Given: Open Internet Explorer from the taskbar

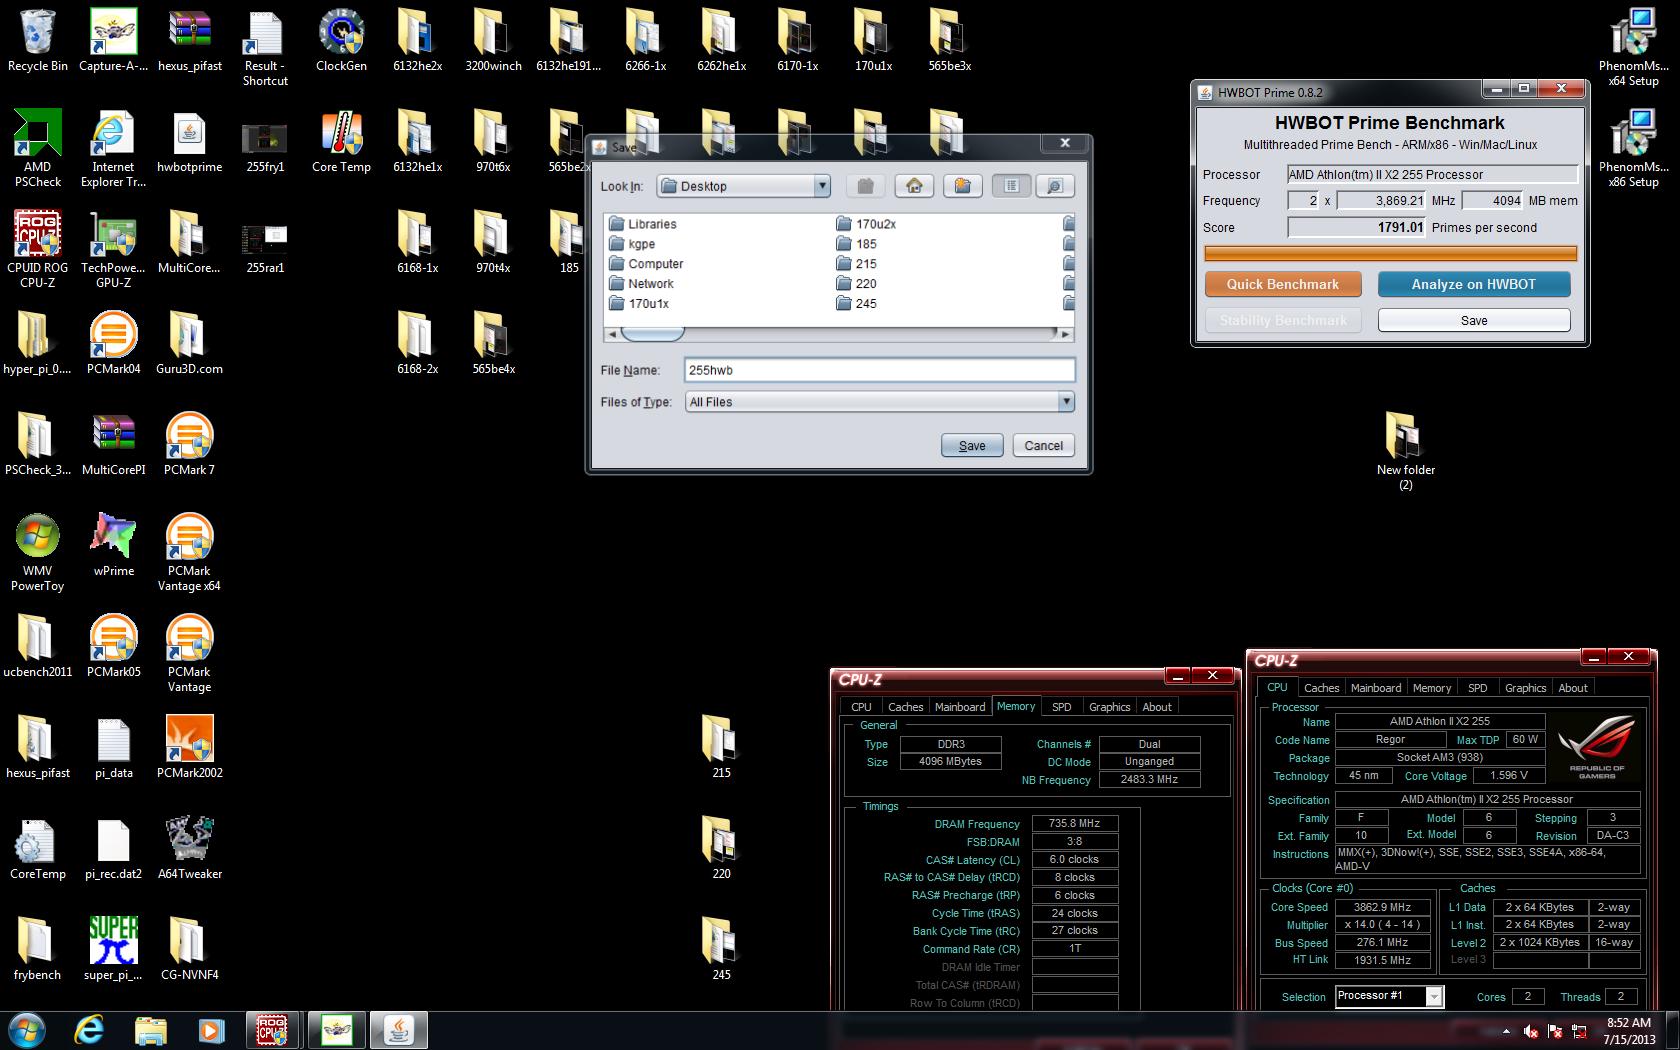Looking at the screenshot, I should click(89, 1030).
